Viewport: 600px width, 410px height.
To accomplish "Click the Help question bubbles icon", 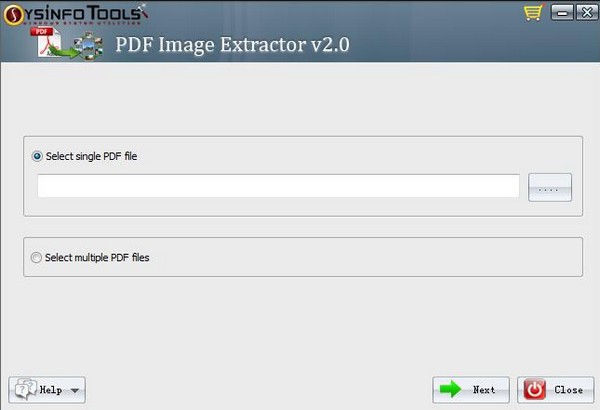I will pos(26,389).
